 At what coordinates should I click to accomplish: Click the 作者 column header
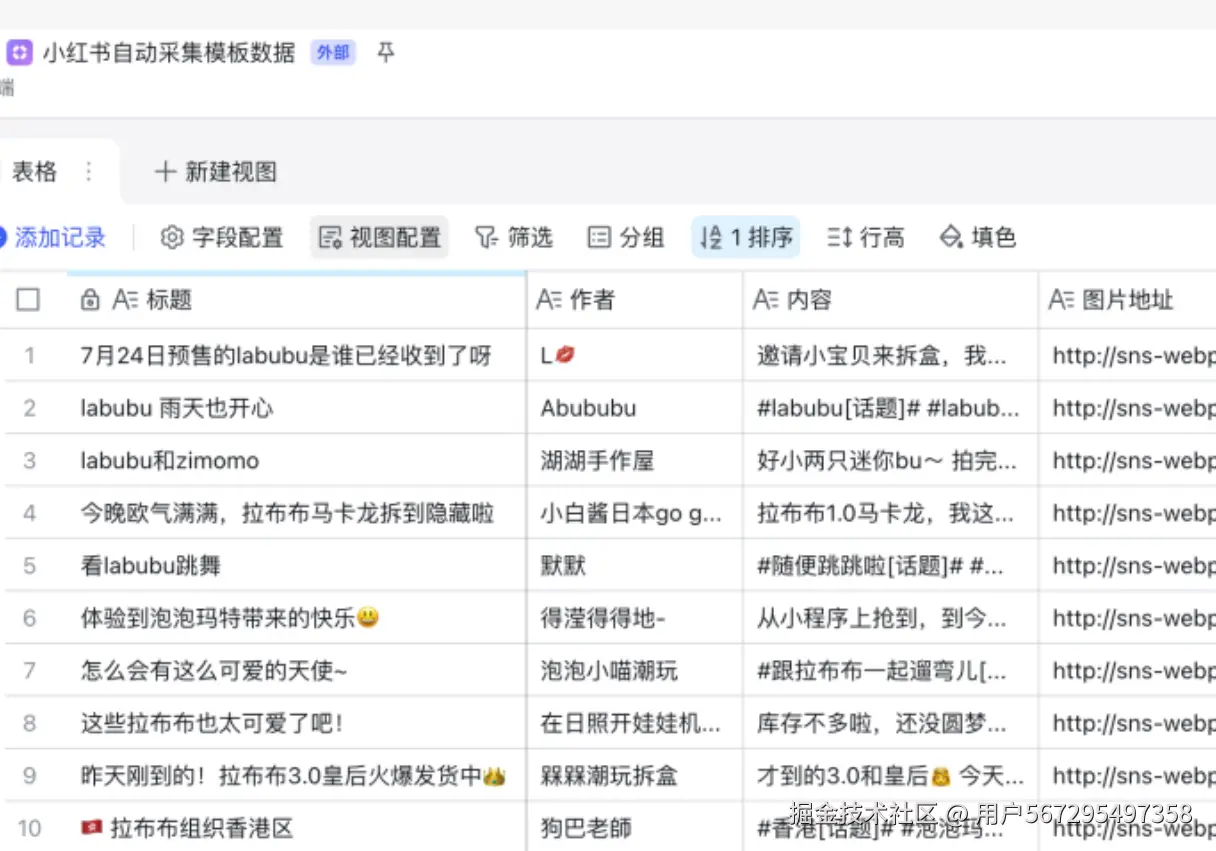634,299
